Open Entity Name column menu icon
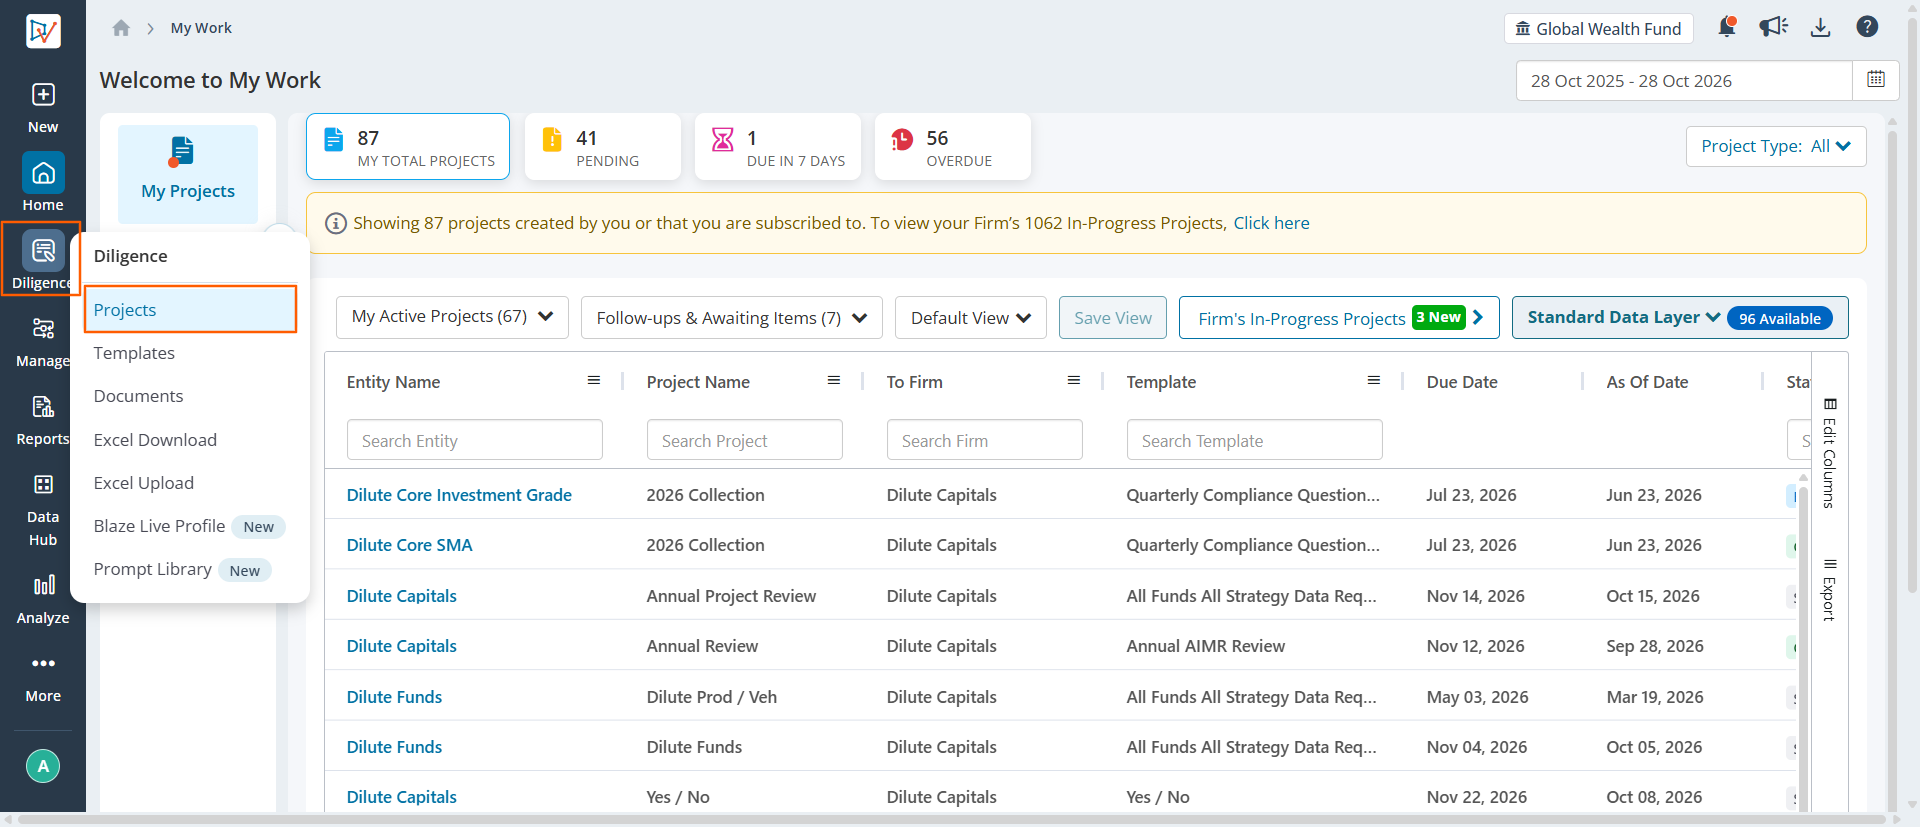 click(x=594, y=380)
